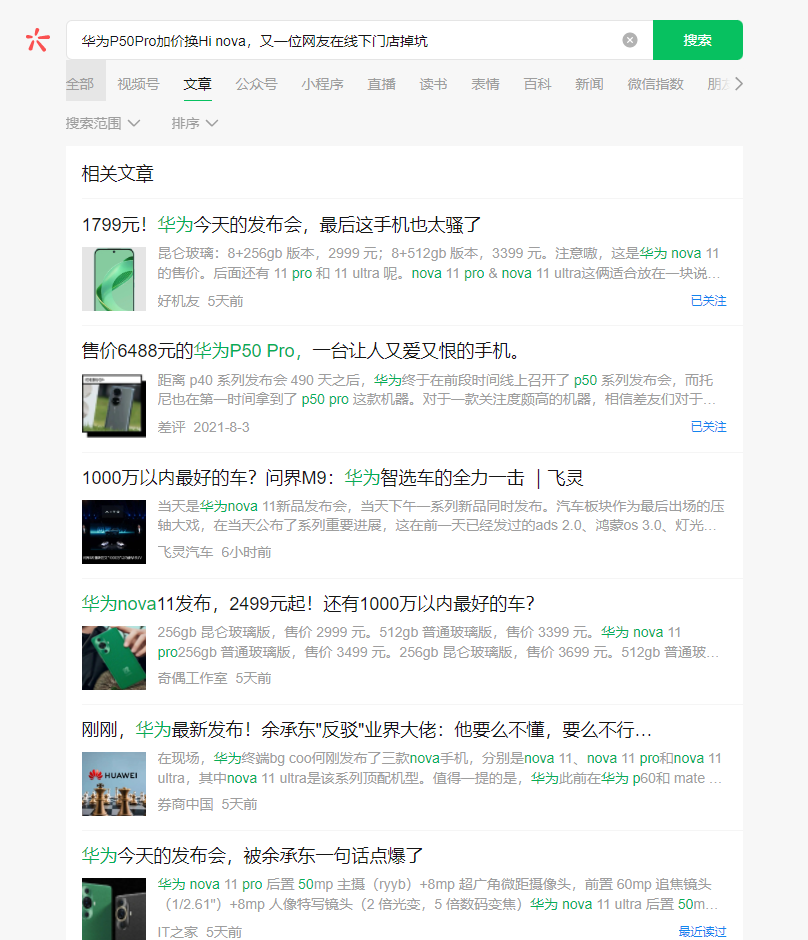Viewport: 808px width, 940px height.
Task: Click the snippet starting 在现场，华为终端bg coo
Action: [439, 768]
